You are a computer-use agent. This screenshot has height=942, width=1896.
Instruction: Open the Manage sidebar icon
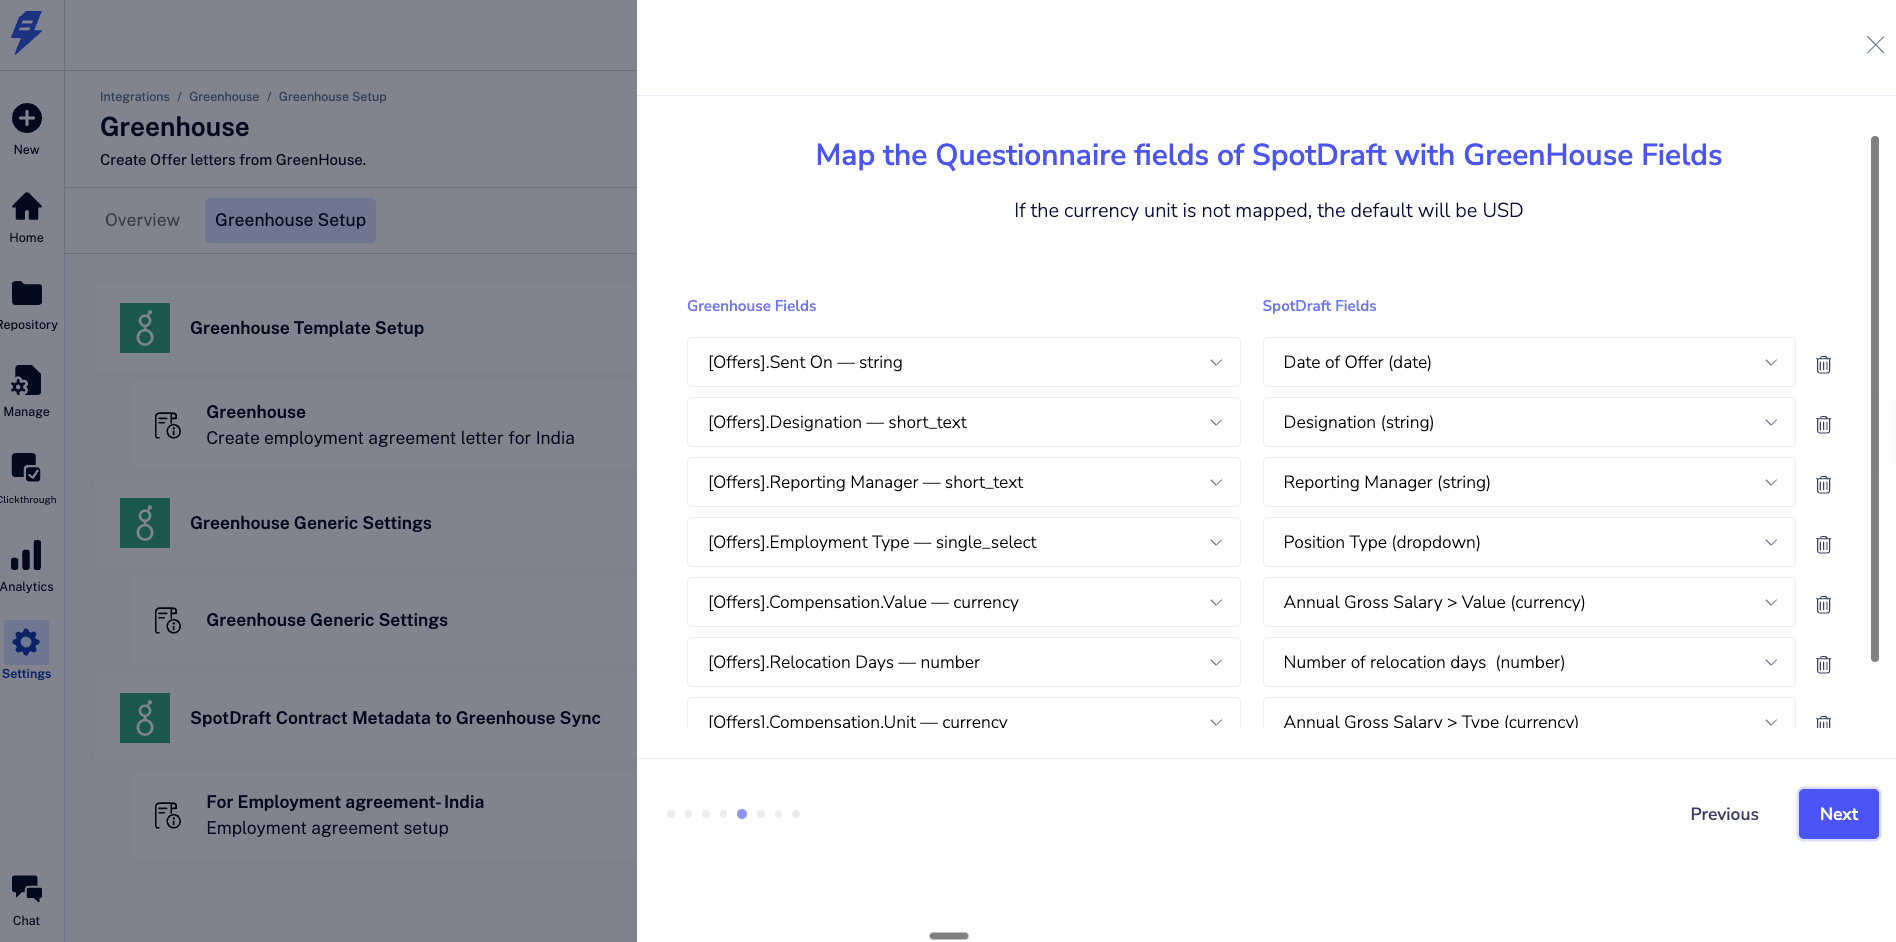(27, 380)
